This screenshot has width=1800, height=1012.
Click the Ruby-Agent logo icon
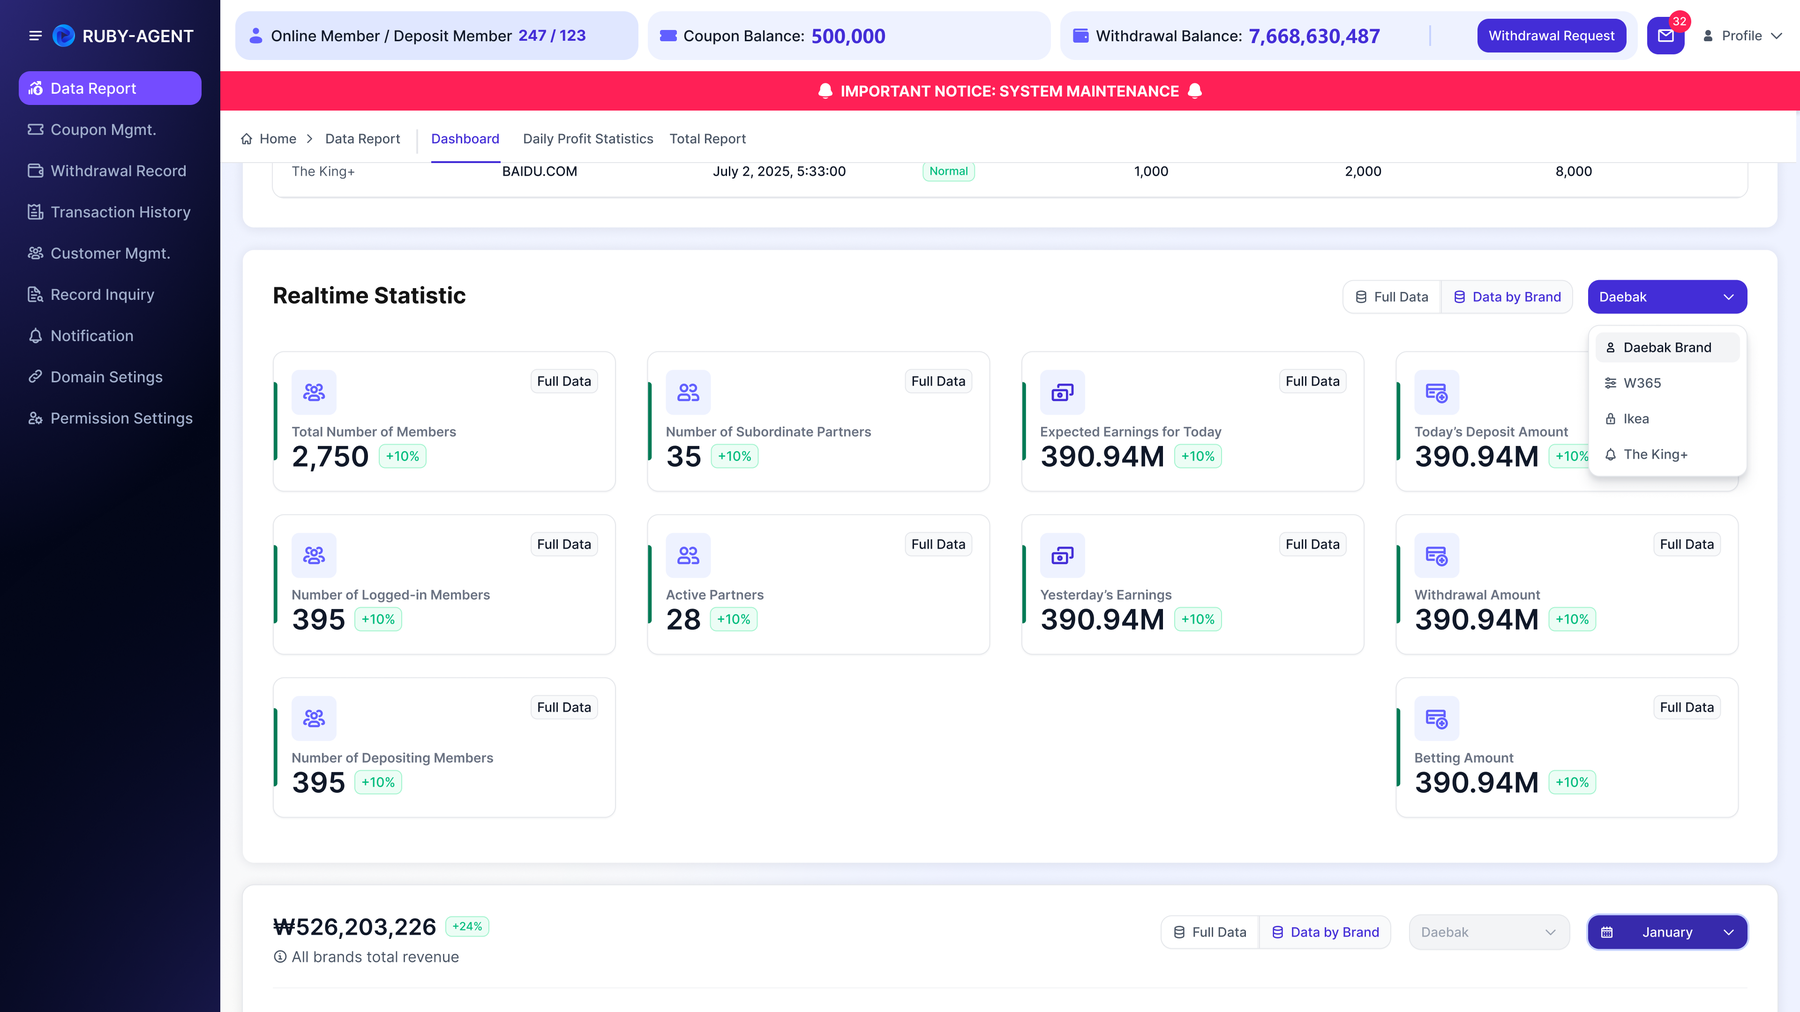64,36
